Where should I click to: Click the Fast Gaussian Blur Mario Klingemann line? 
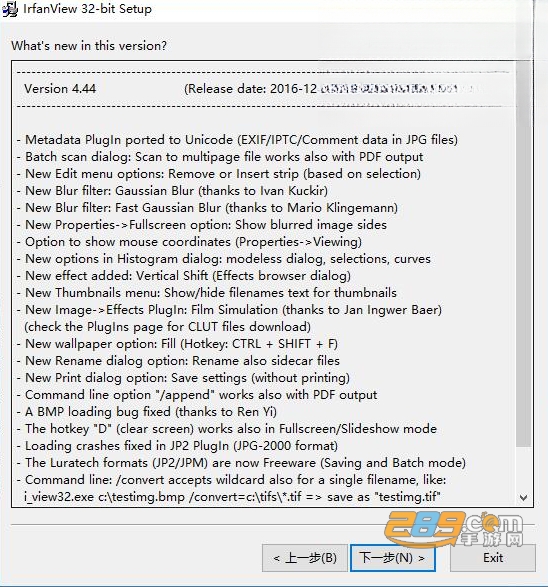click(x=207, y=208)
